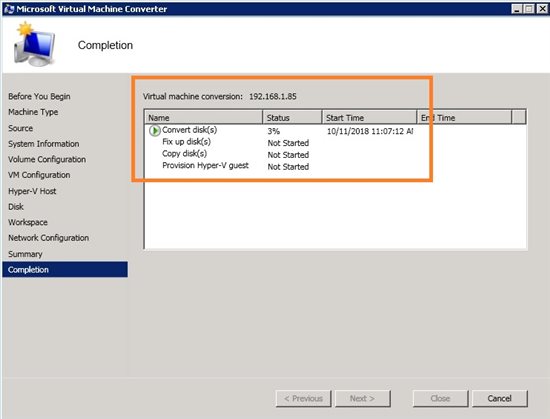The height and width of the screenshot is (419, 550).
Task: Click the 3% status value
Action: pos(274,131)
